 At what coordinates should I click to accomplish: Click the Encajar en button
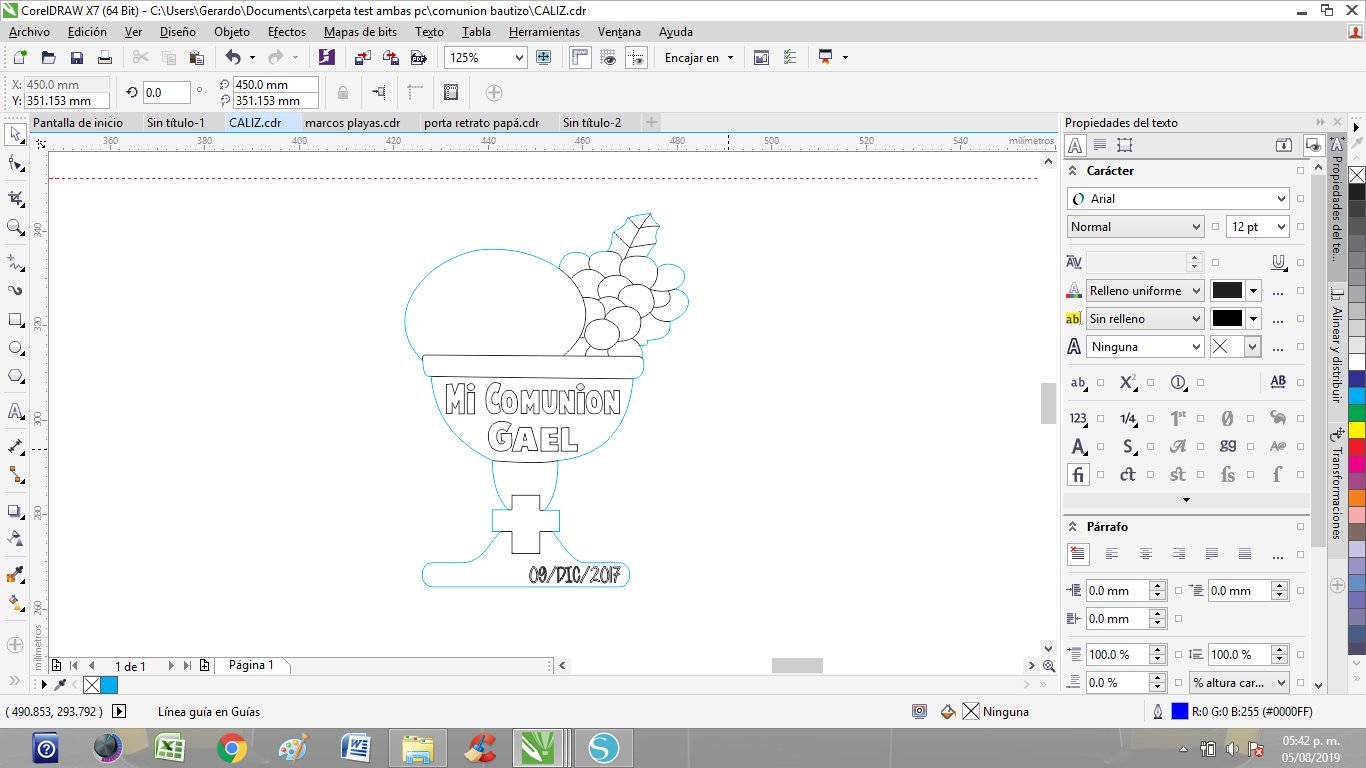tap(698, 58)
